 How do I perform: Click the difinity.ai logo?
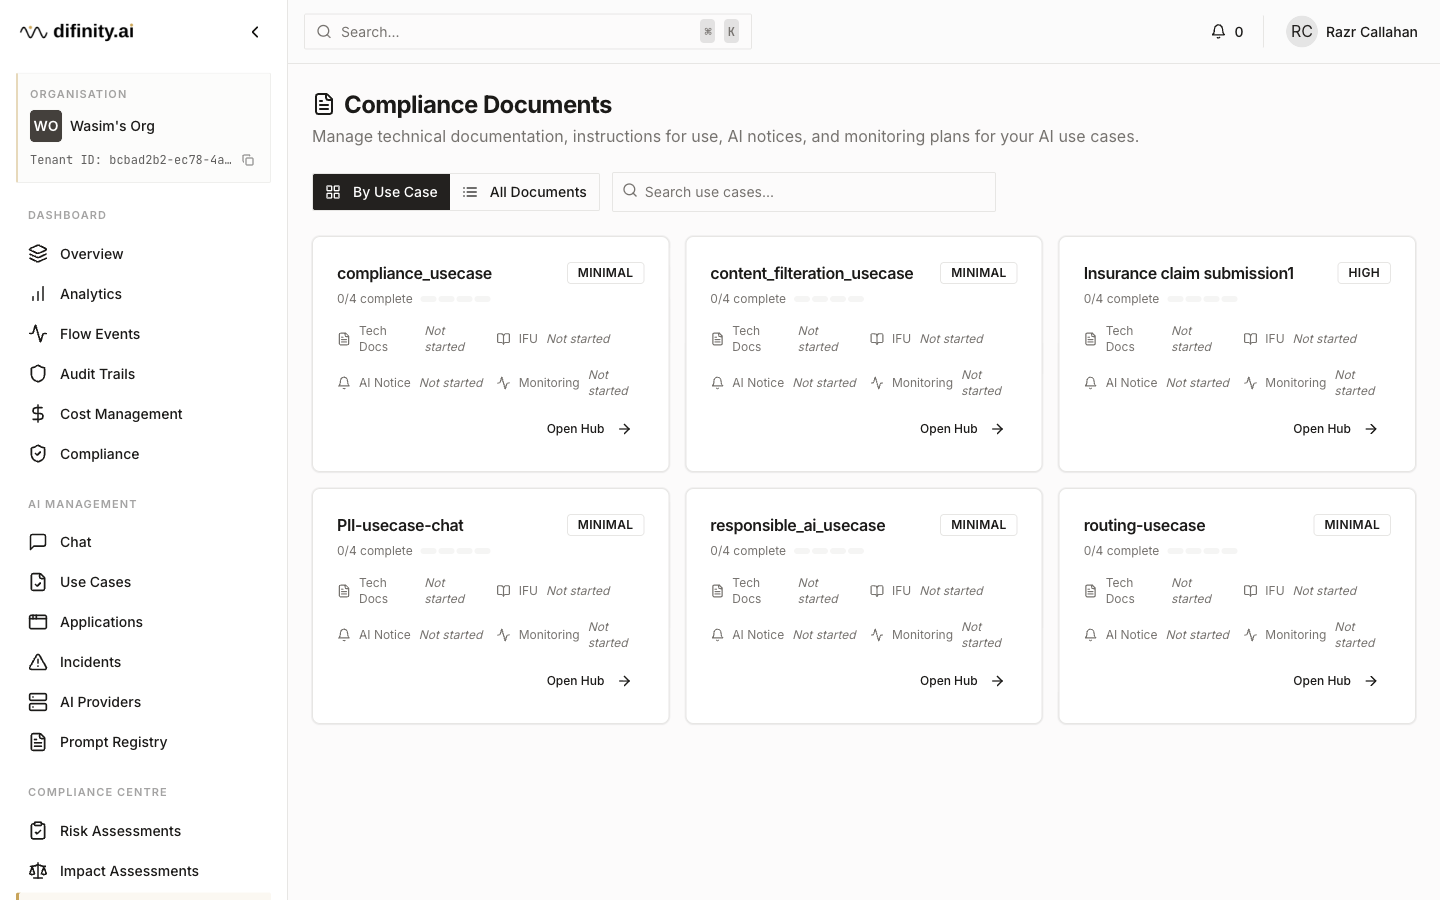77,32
